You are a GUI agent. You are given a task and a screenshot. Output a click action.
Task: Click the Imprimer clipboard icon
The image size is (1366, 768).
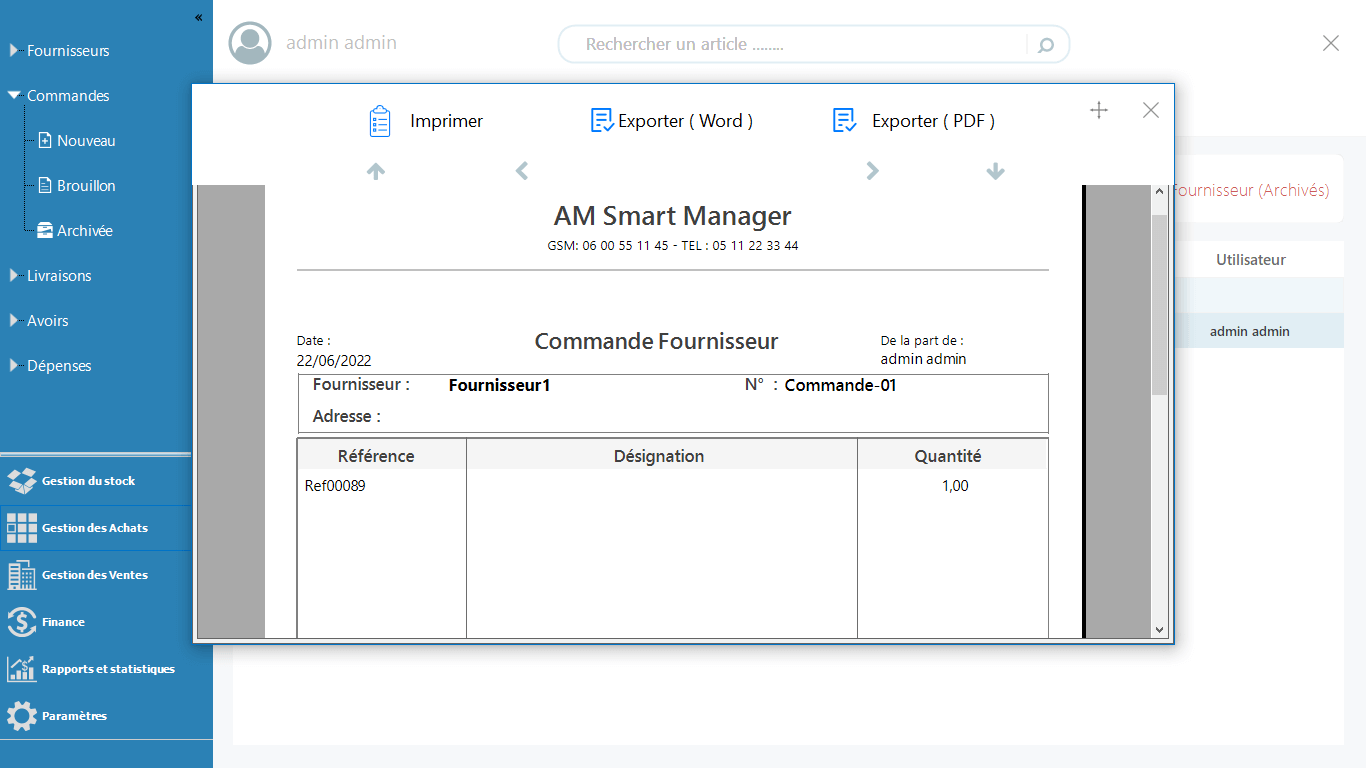(379, 121)
